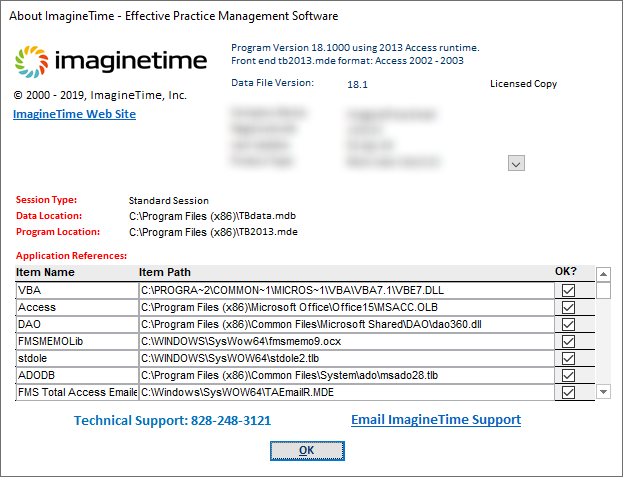Viewport: 623px width, 477px height.
Task: Click the Technical Support 828-248-3121 text
Action: (x=172, y=421)
